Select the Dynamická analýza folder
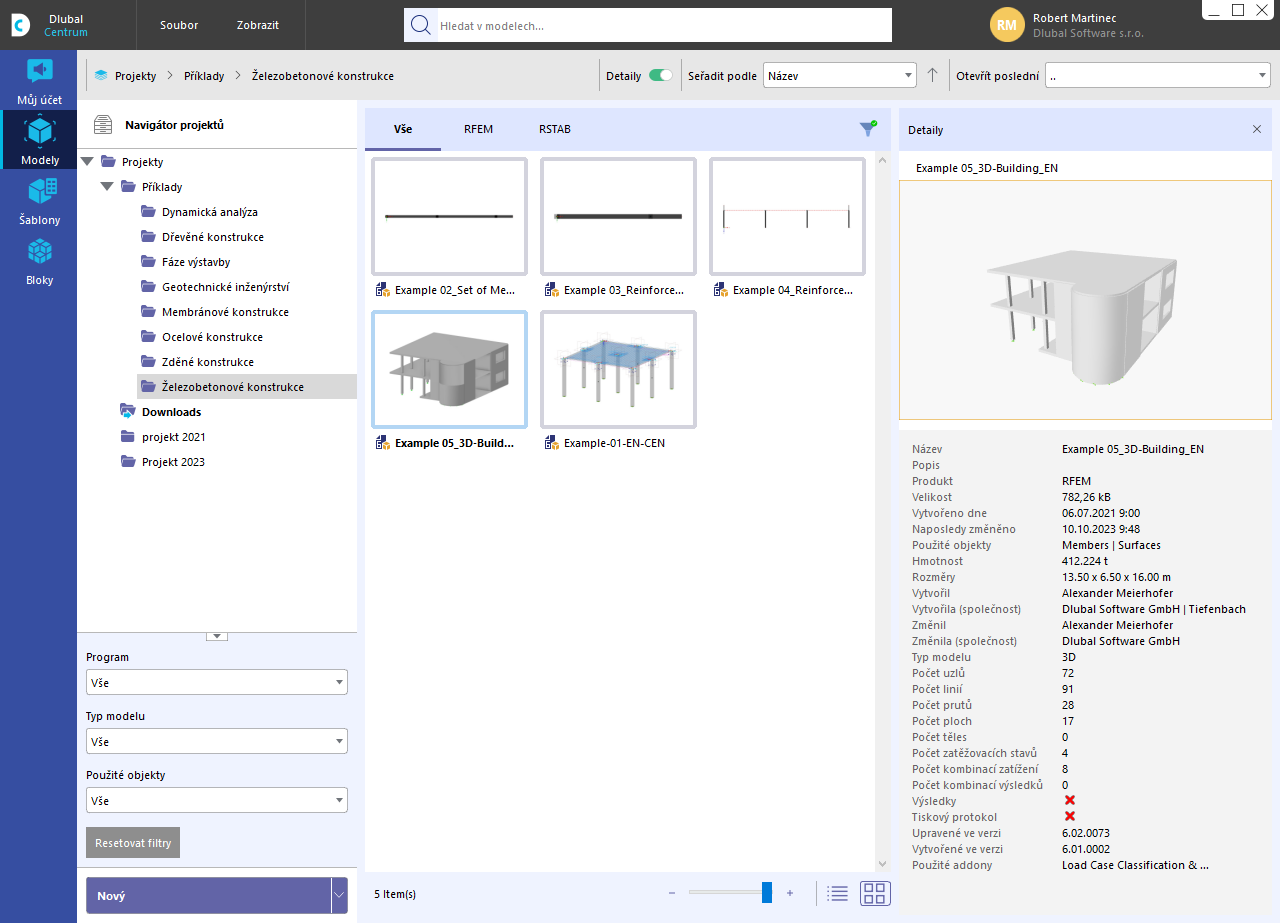Viewport: 1280px width, 923px height. [x=209, y=212]
